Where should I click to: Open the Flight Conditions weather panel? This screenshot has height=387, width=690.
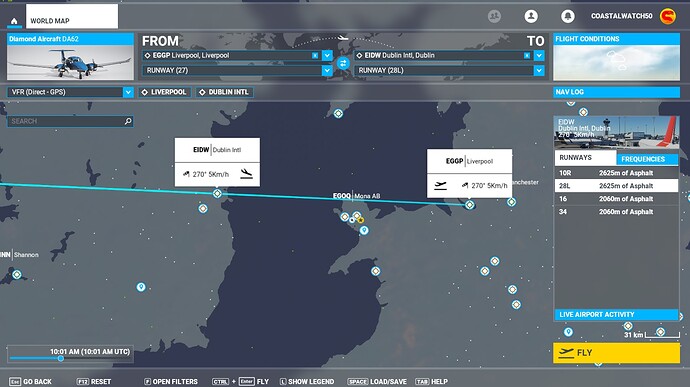point(616,57)
